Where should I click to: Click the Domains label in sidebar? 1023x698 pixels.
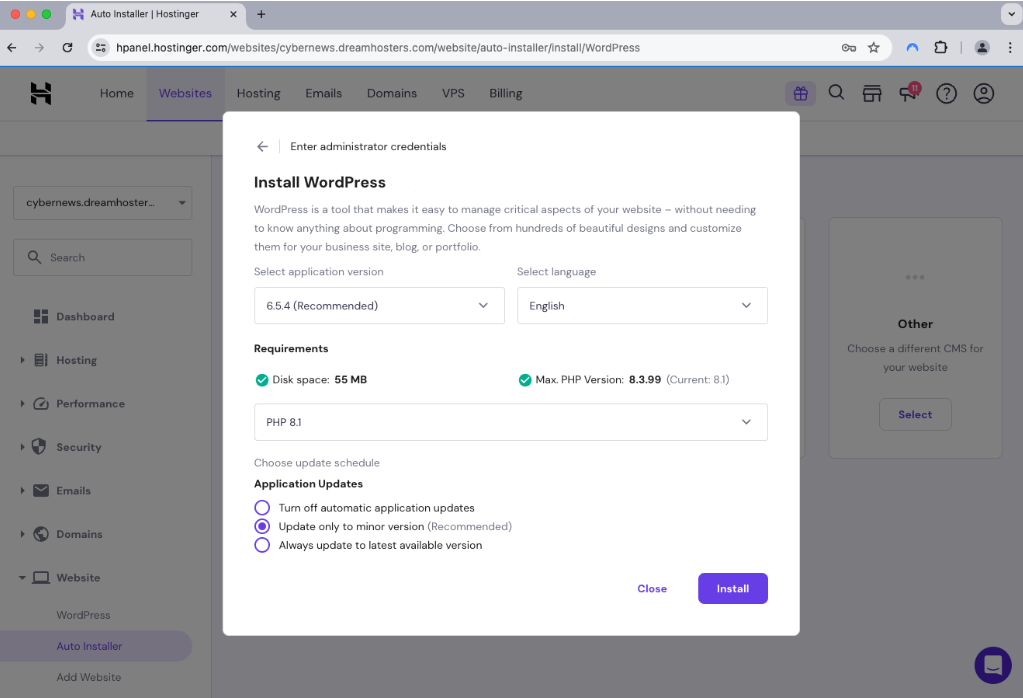[80, 534]
